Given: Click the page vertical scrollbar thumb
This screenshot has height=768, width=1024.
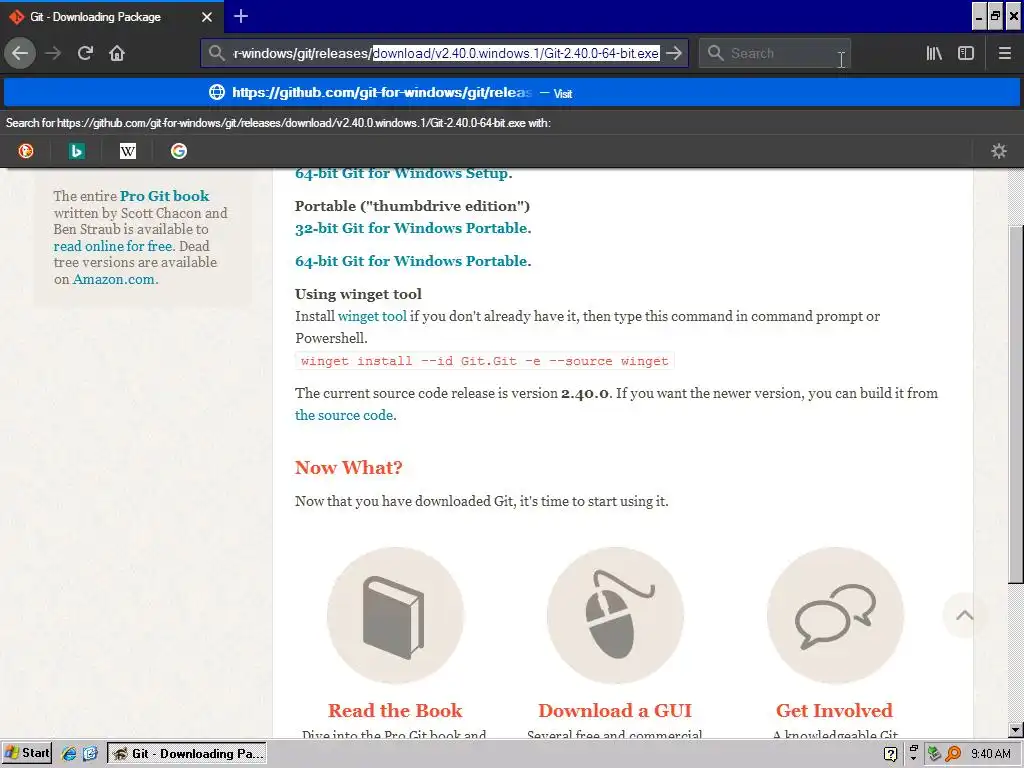Looking at the screenshot, I should [x=1016, y=404].
